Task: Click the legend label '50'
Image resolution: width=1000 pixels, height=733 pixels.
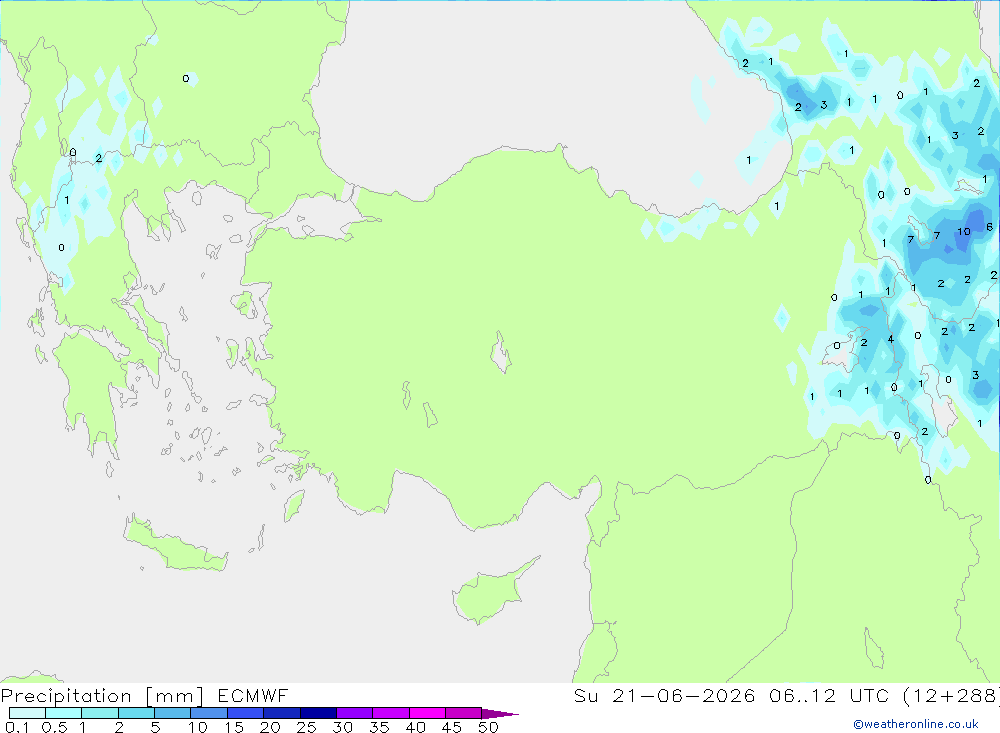Action: coord(488,727)
